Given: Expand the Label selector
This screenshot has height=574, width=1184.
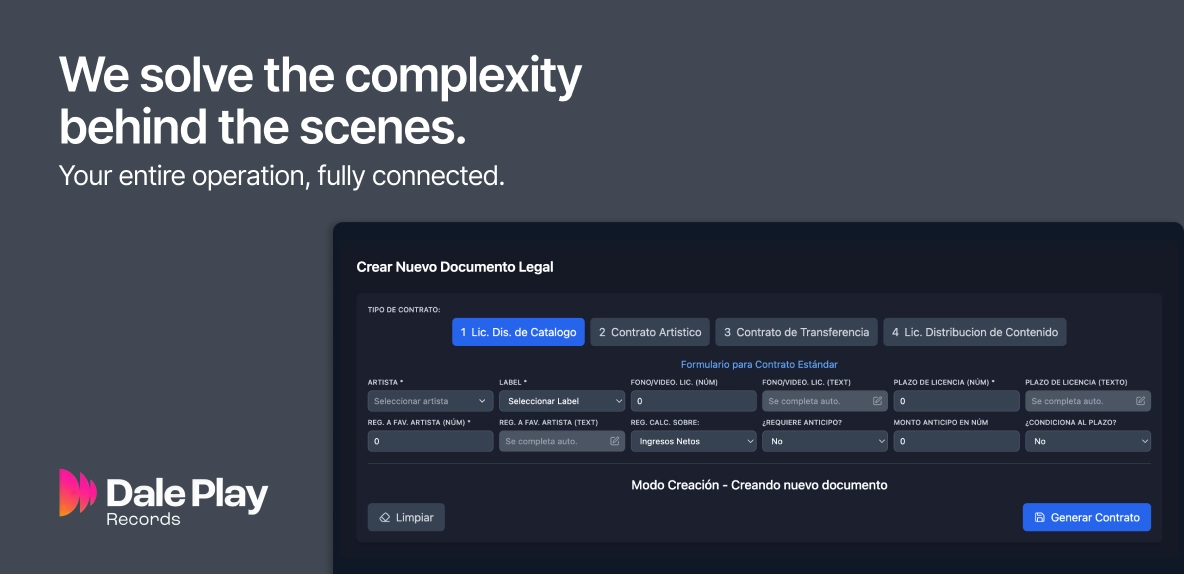Looking at the screenshot, I should (561, 401).
